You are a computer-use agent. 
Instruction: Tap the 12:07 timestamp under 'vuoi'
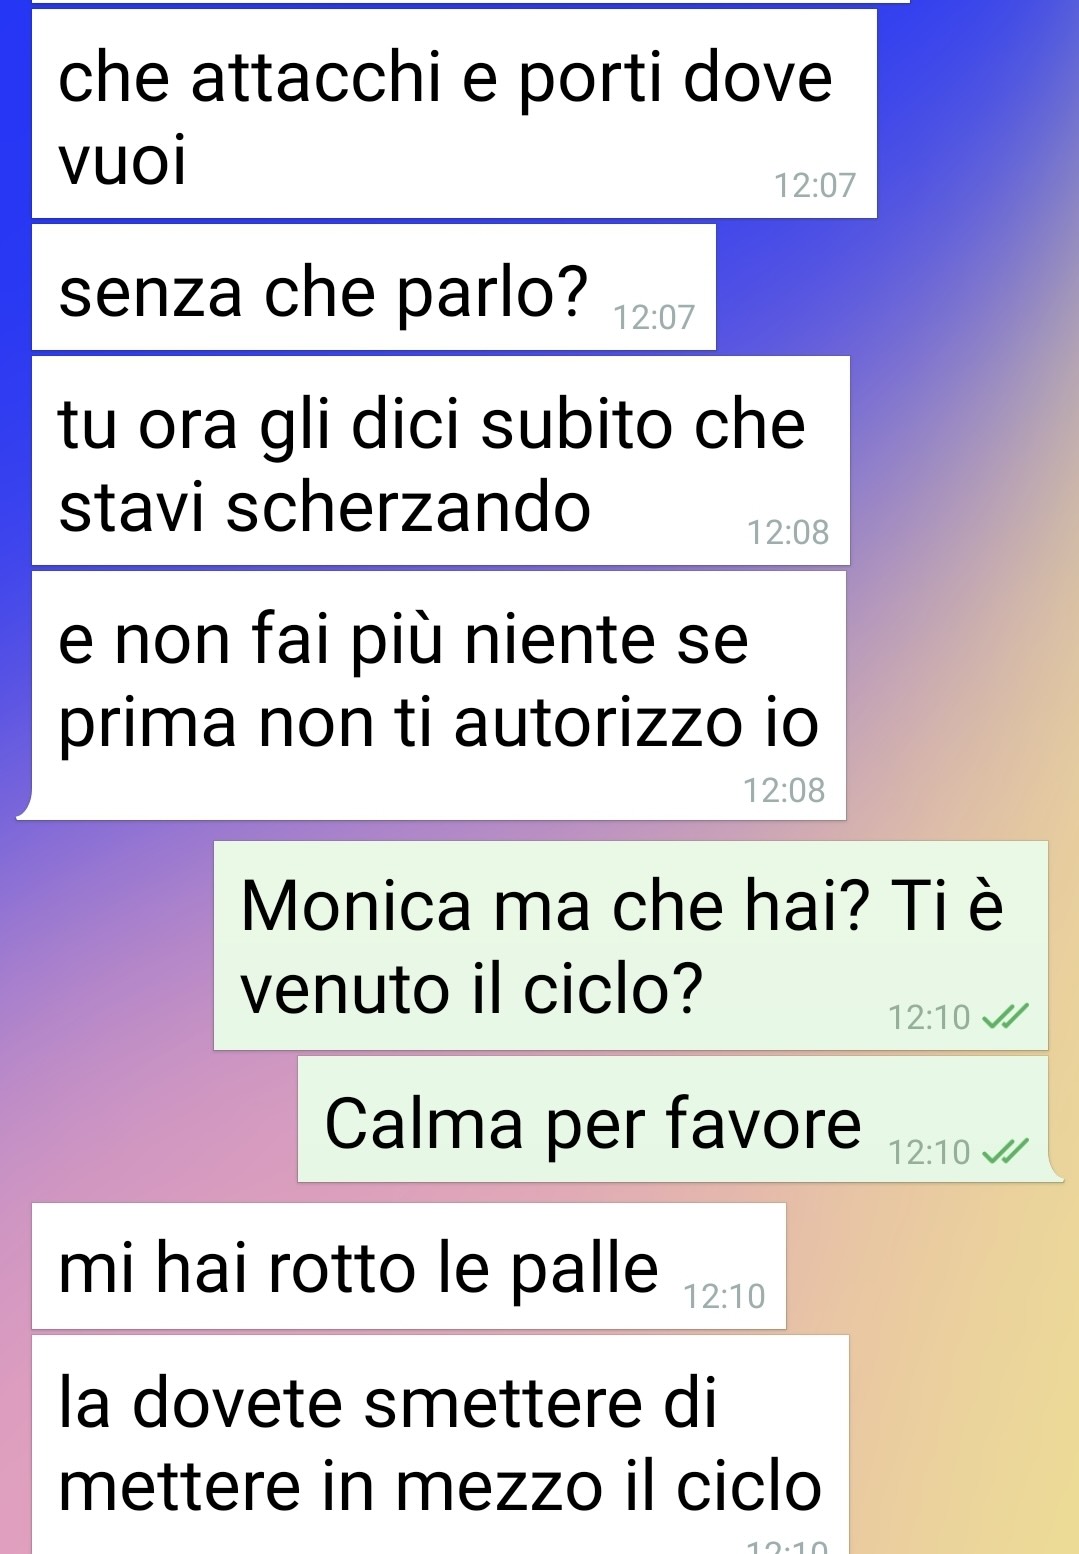(815, 186)
